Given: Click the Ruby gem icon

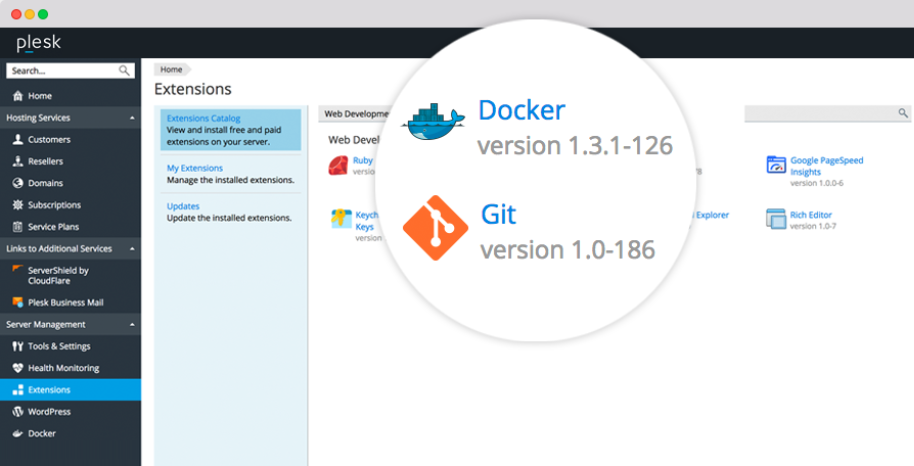Looking at the screenshot, I should (338, 166).
